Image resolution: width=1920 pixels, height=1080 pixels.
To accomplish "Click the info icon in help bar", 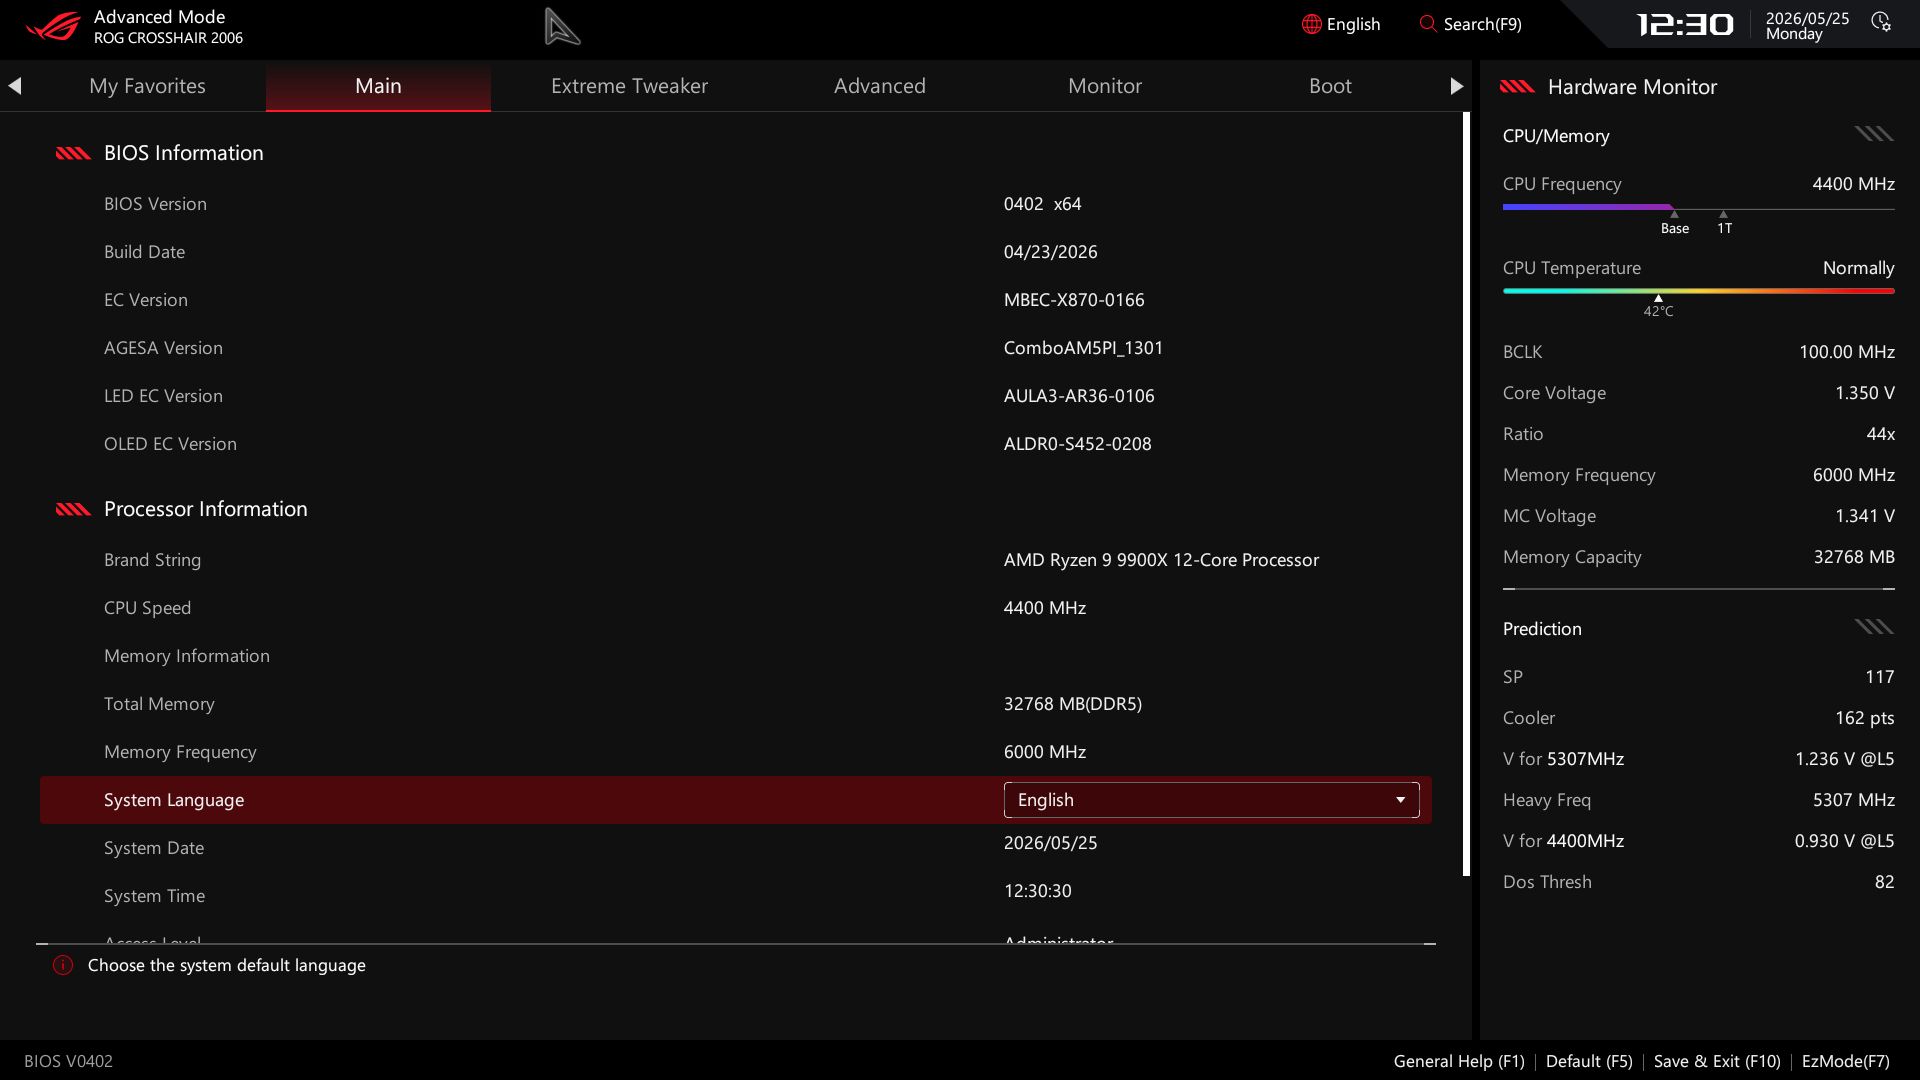I will [x=63, y=965].
